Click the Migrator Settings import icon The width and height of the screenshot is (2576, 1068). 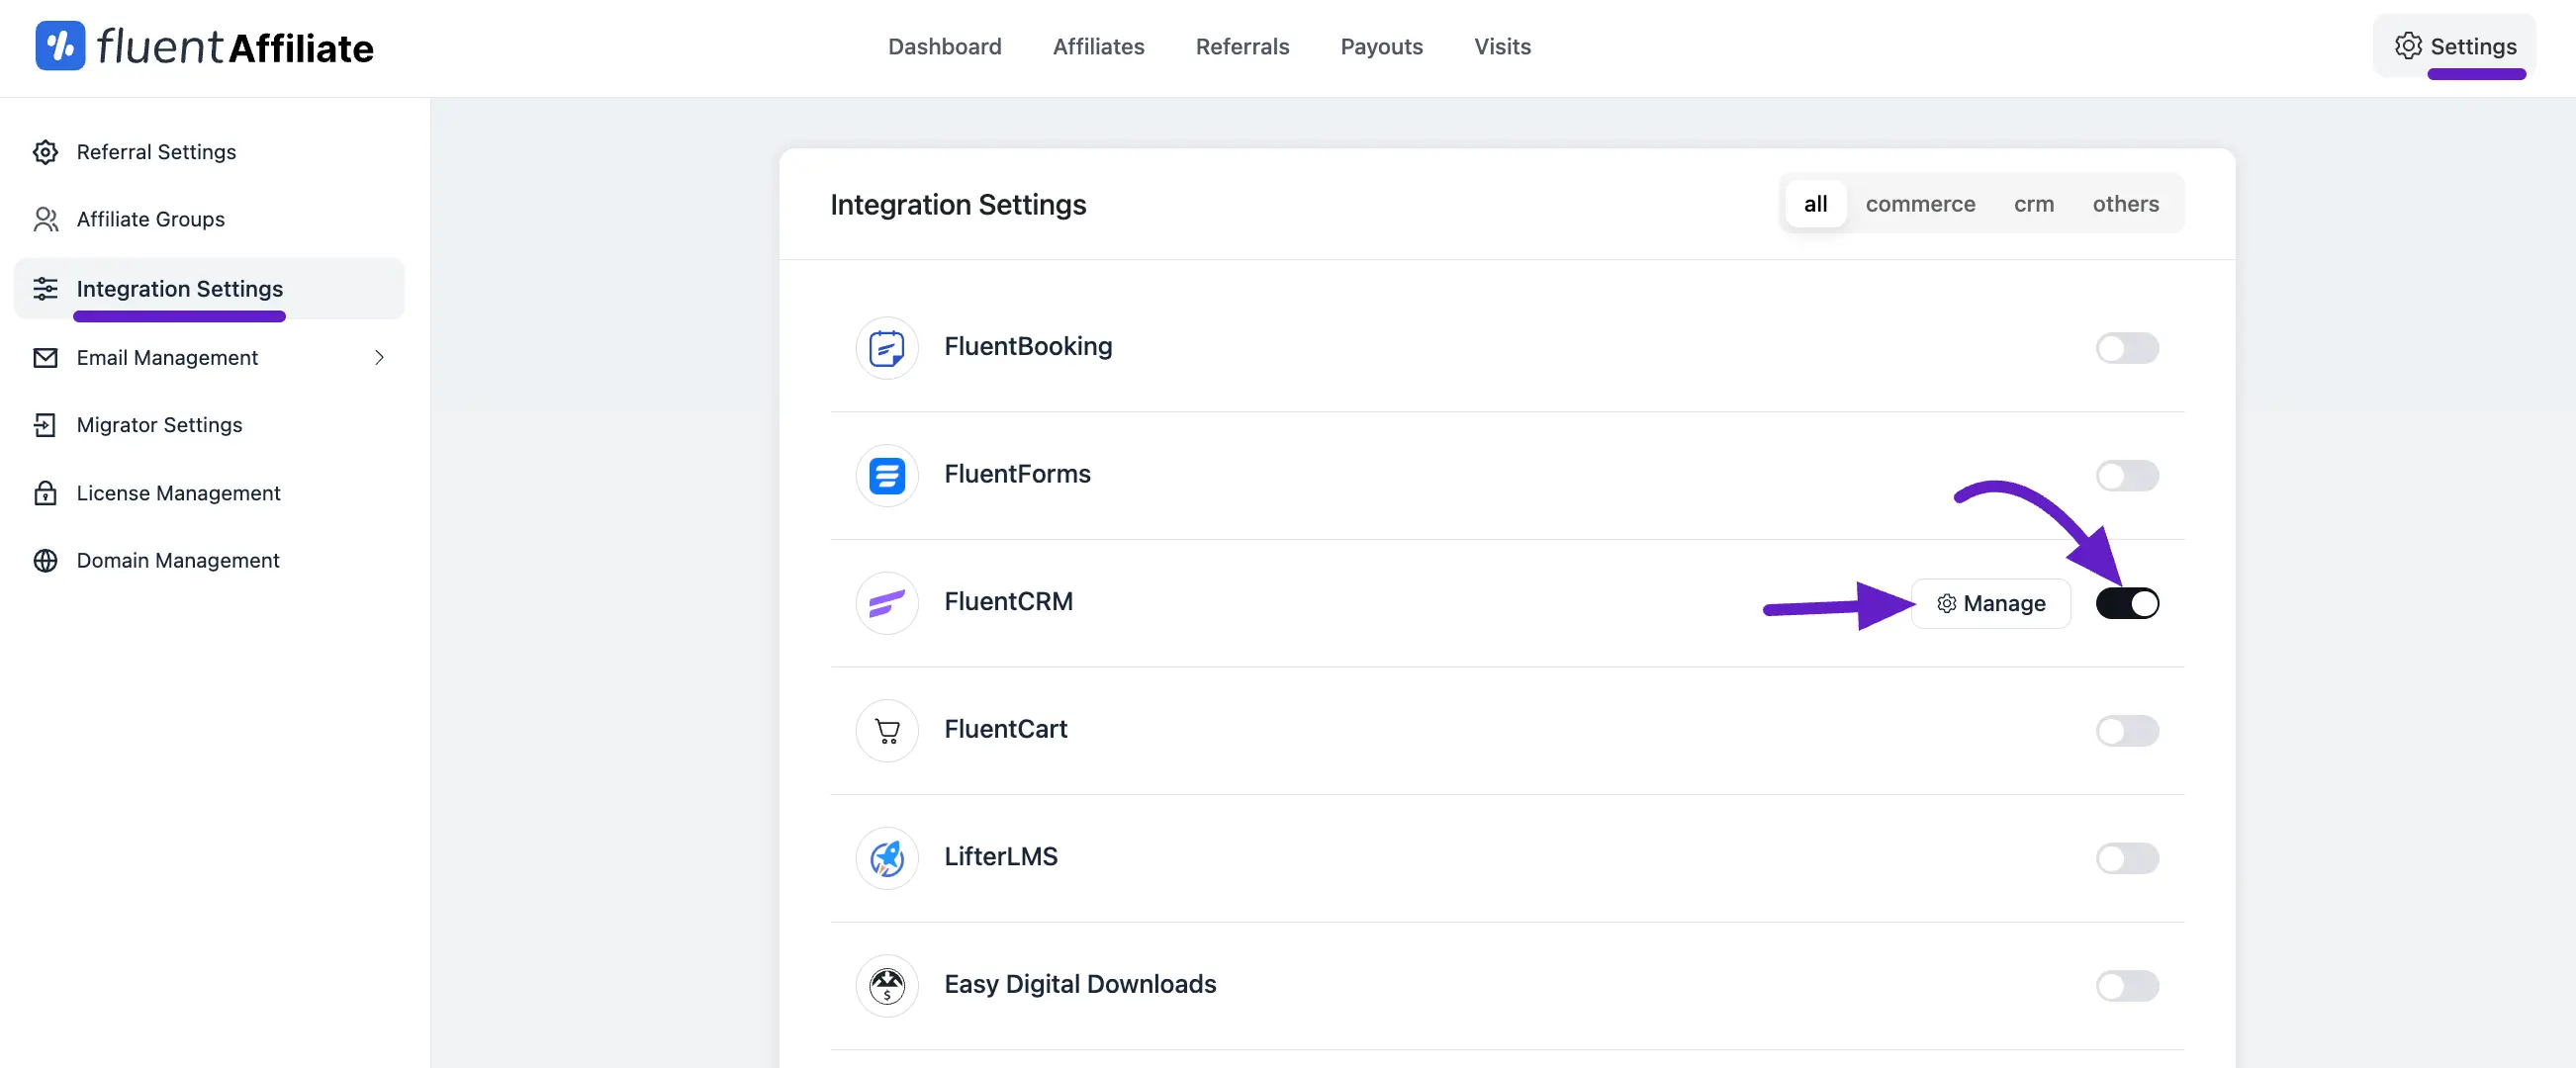pyautogui.click(x=45, y=425)
